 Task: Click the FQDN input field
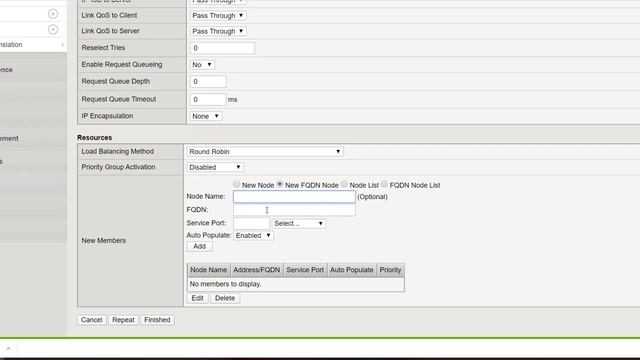pos(294,210)
